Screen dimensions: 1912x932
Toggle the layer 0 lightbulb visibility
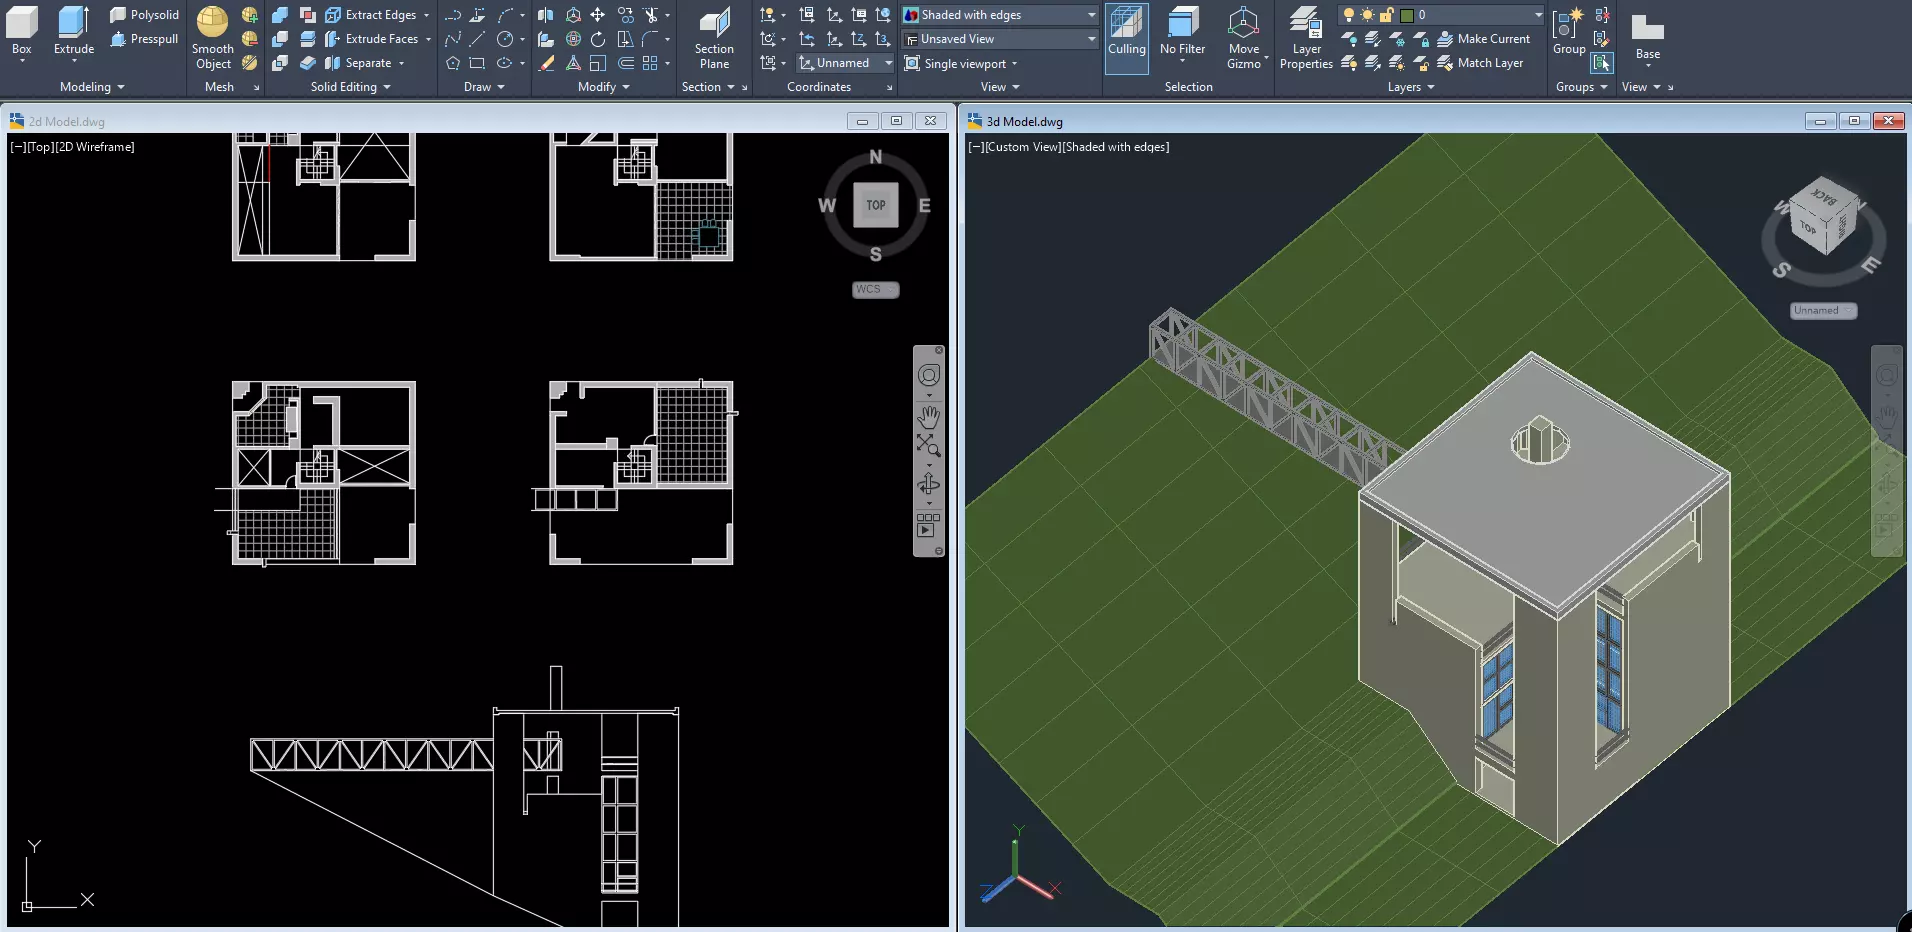coord(1349,15)
